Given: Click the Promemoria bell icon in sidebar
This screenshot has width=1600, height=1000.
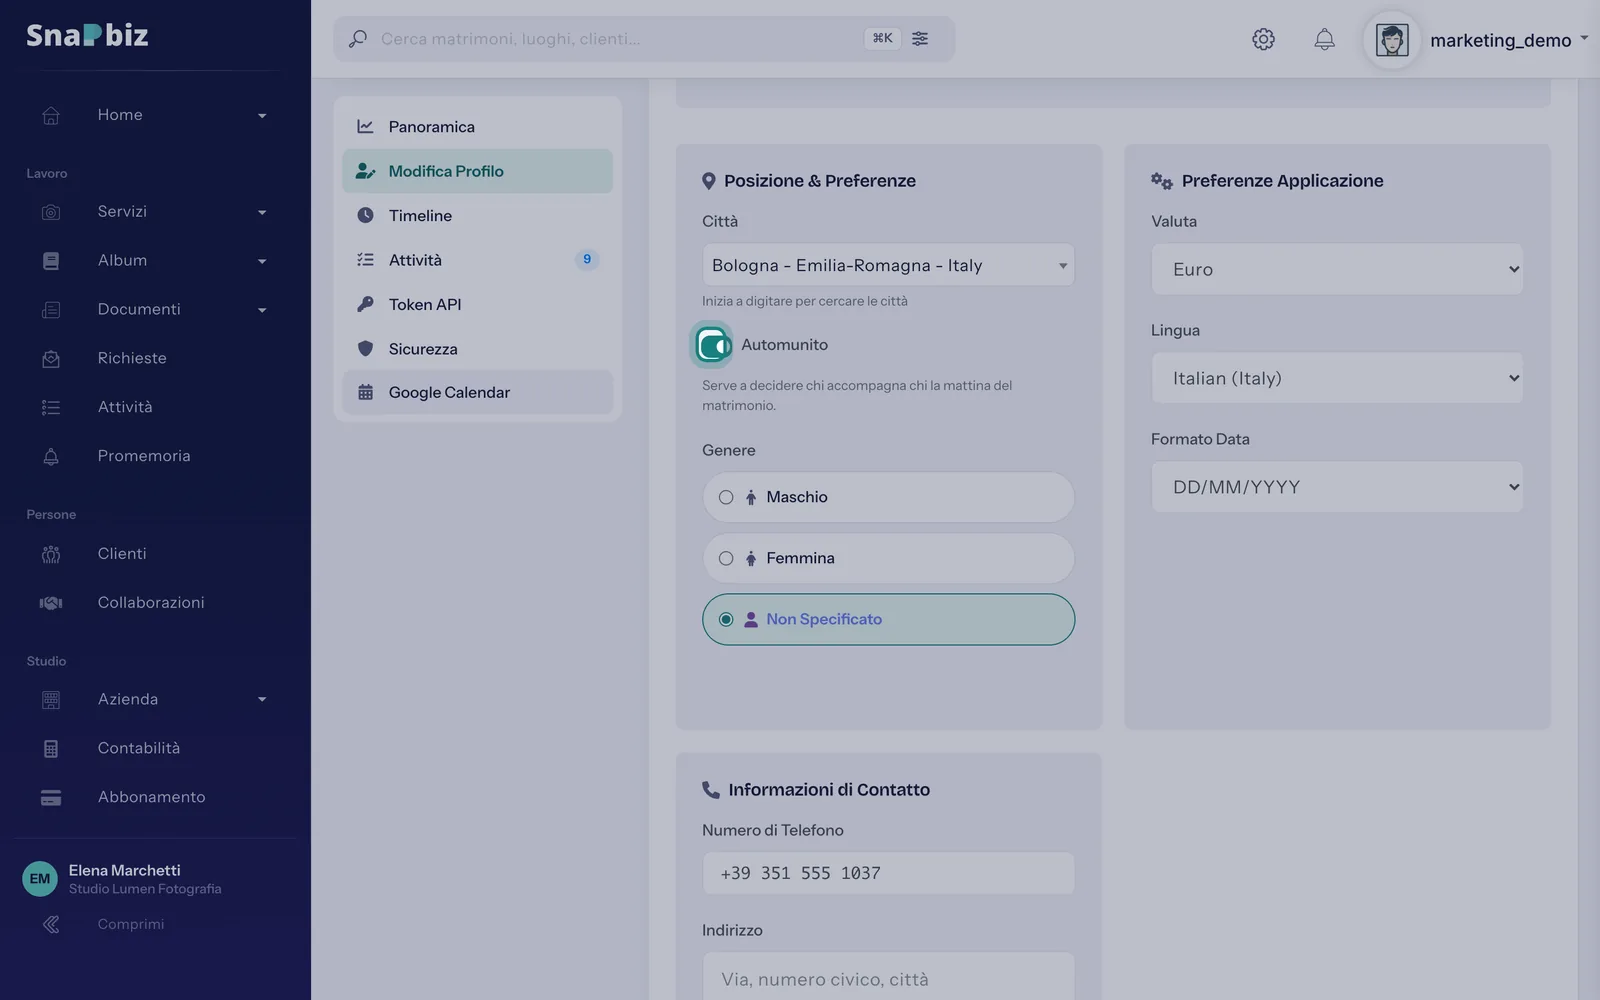Looking at the screenshot, I should coord(51,456).
